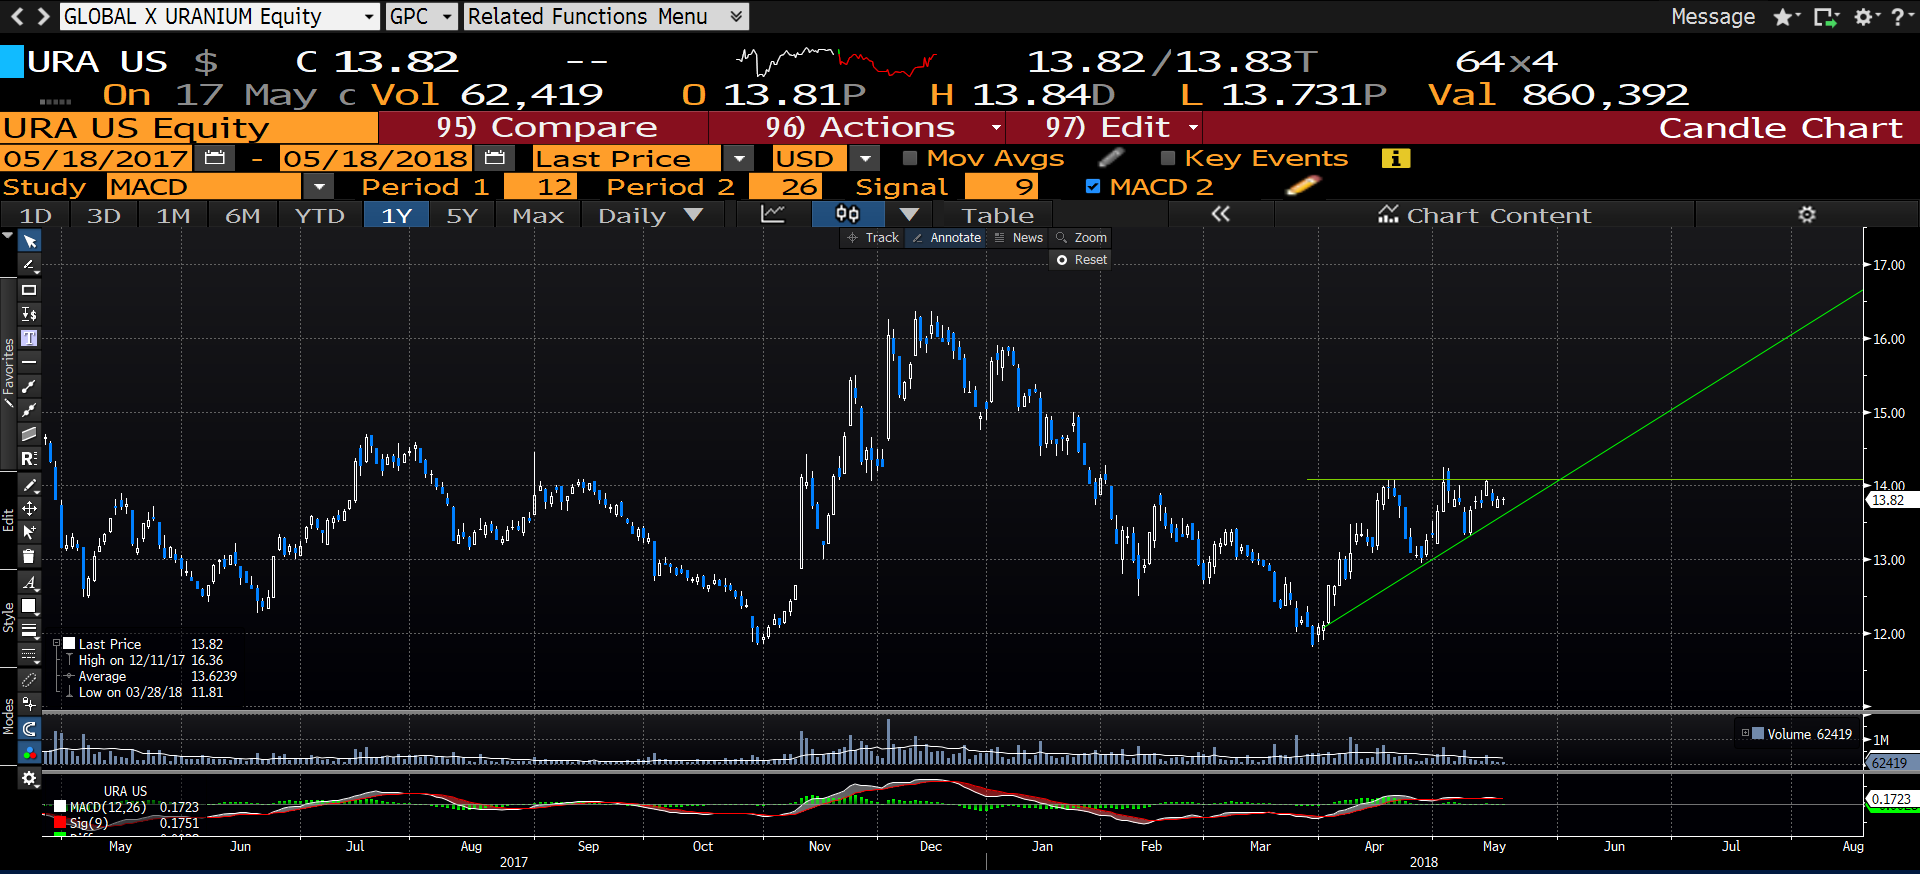Edit moving averages with pencil icon
1920x874 pixels.
click(x=1110, y=158)
